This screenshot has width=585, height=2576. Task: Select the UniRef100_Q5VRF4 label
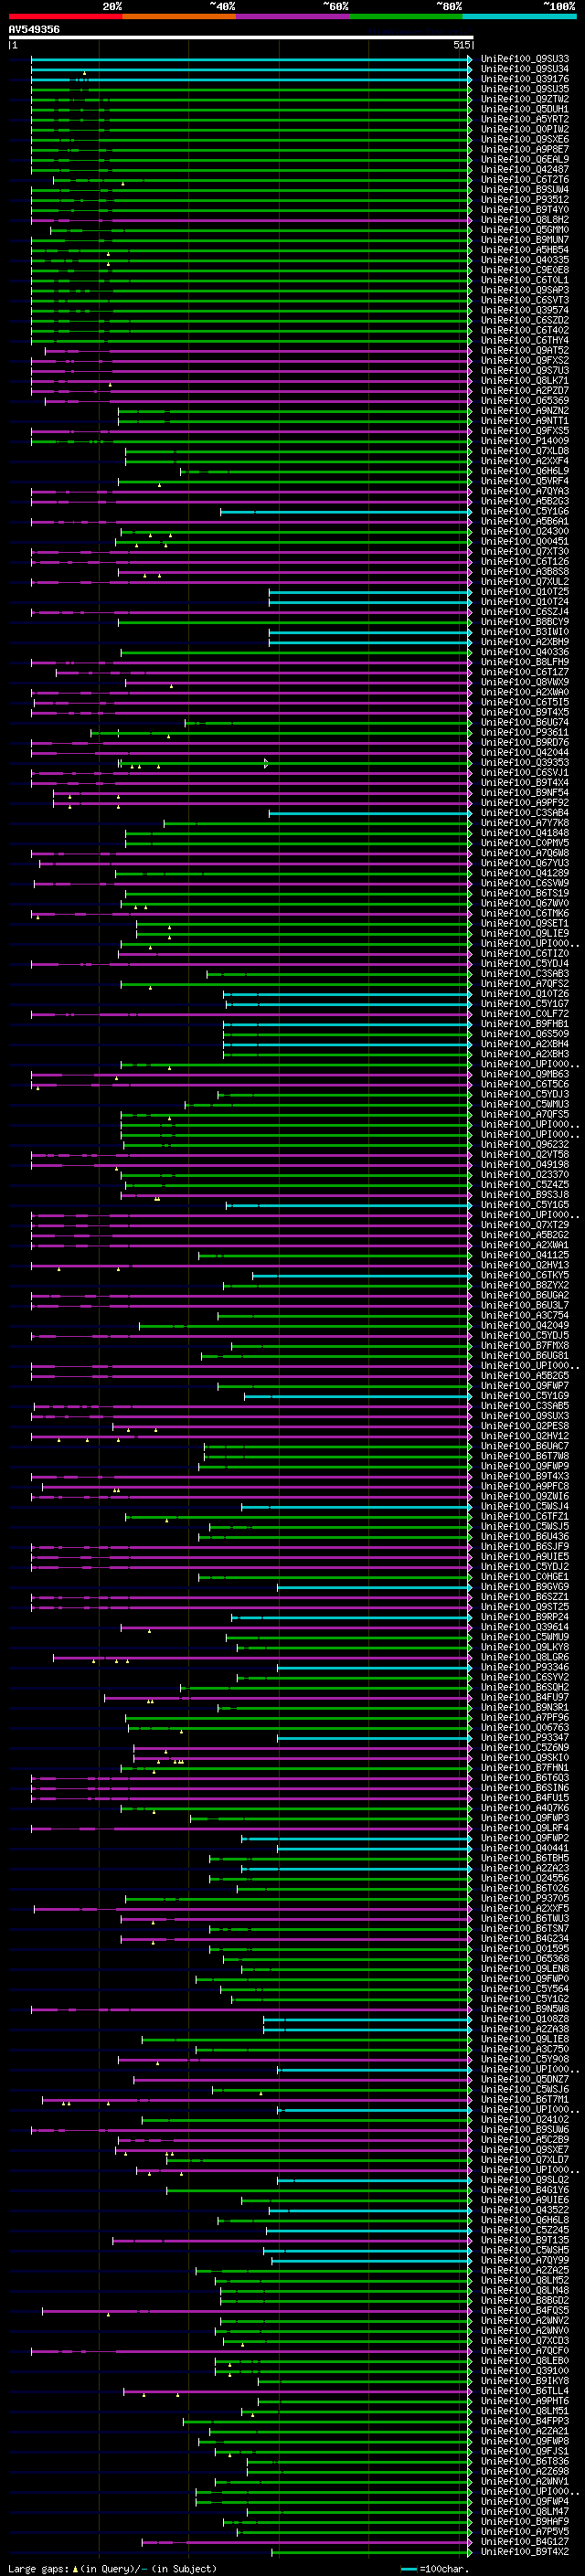[524, 481]
